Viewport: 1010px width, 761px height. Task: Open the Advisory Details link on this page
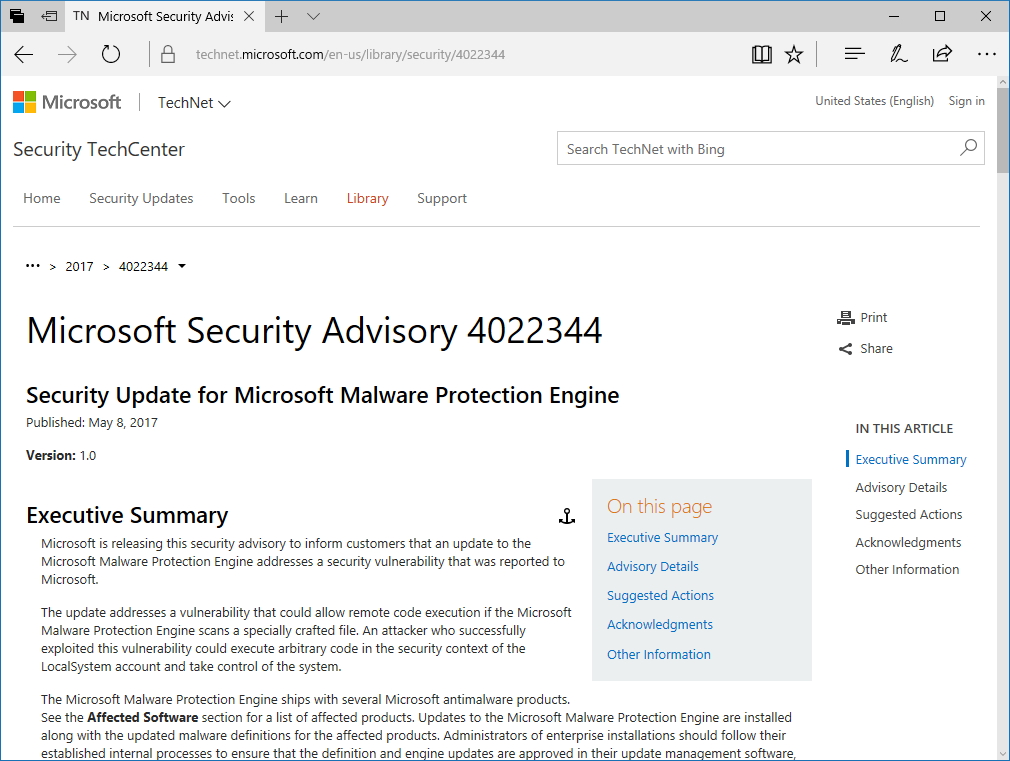[x=652, y=566]
